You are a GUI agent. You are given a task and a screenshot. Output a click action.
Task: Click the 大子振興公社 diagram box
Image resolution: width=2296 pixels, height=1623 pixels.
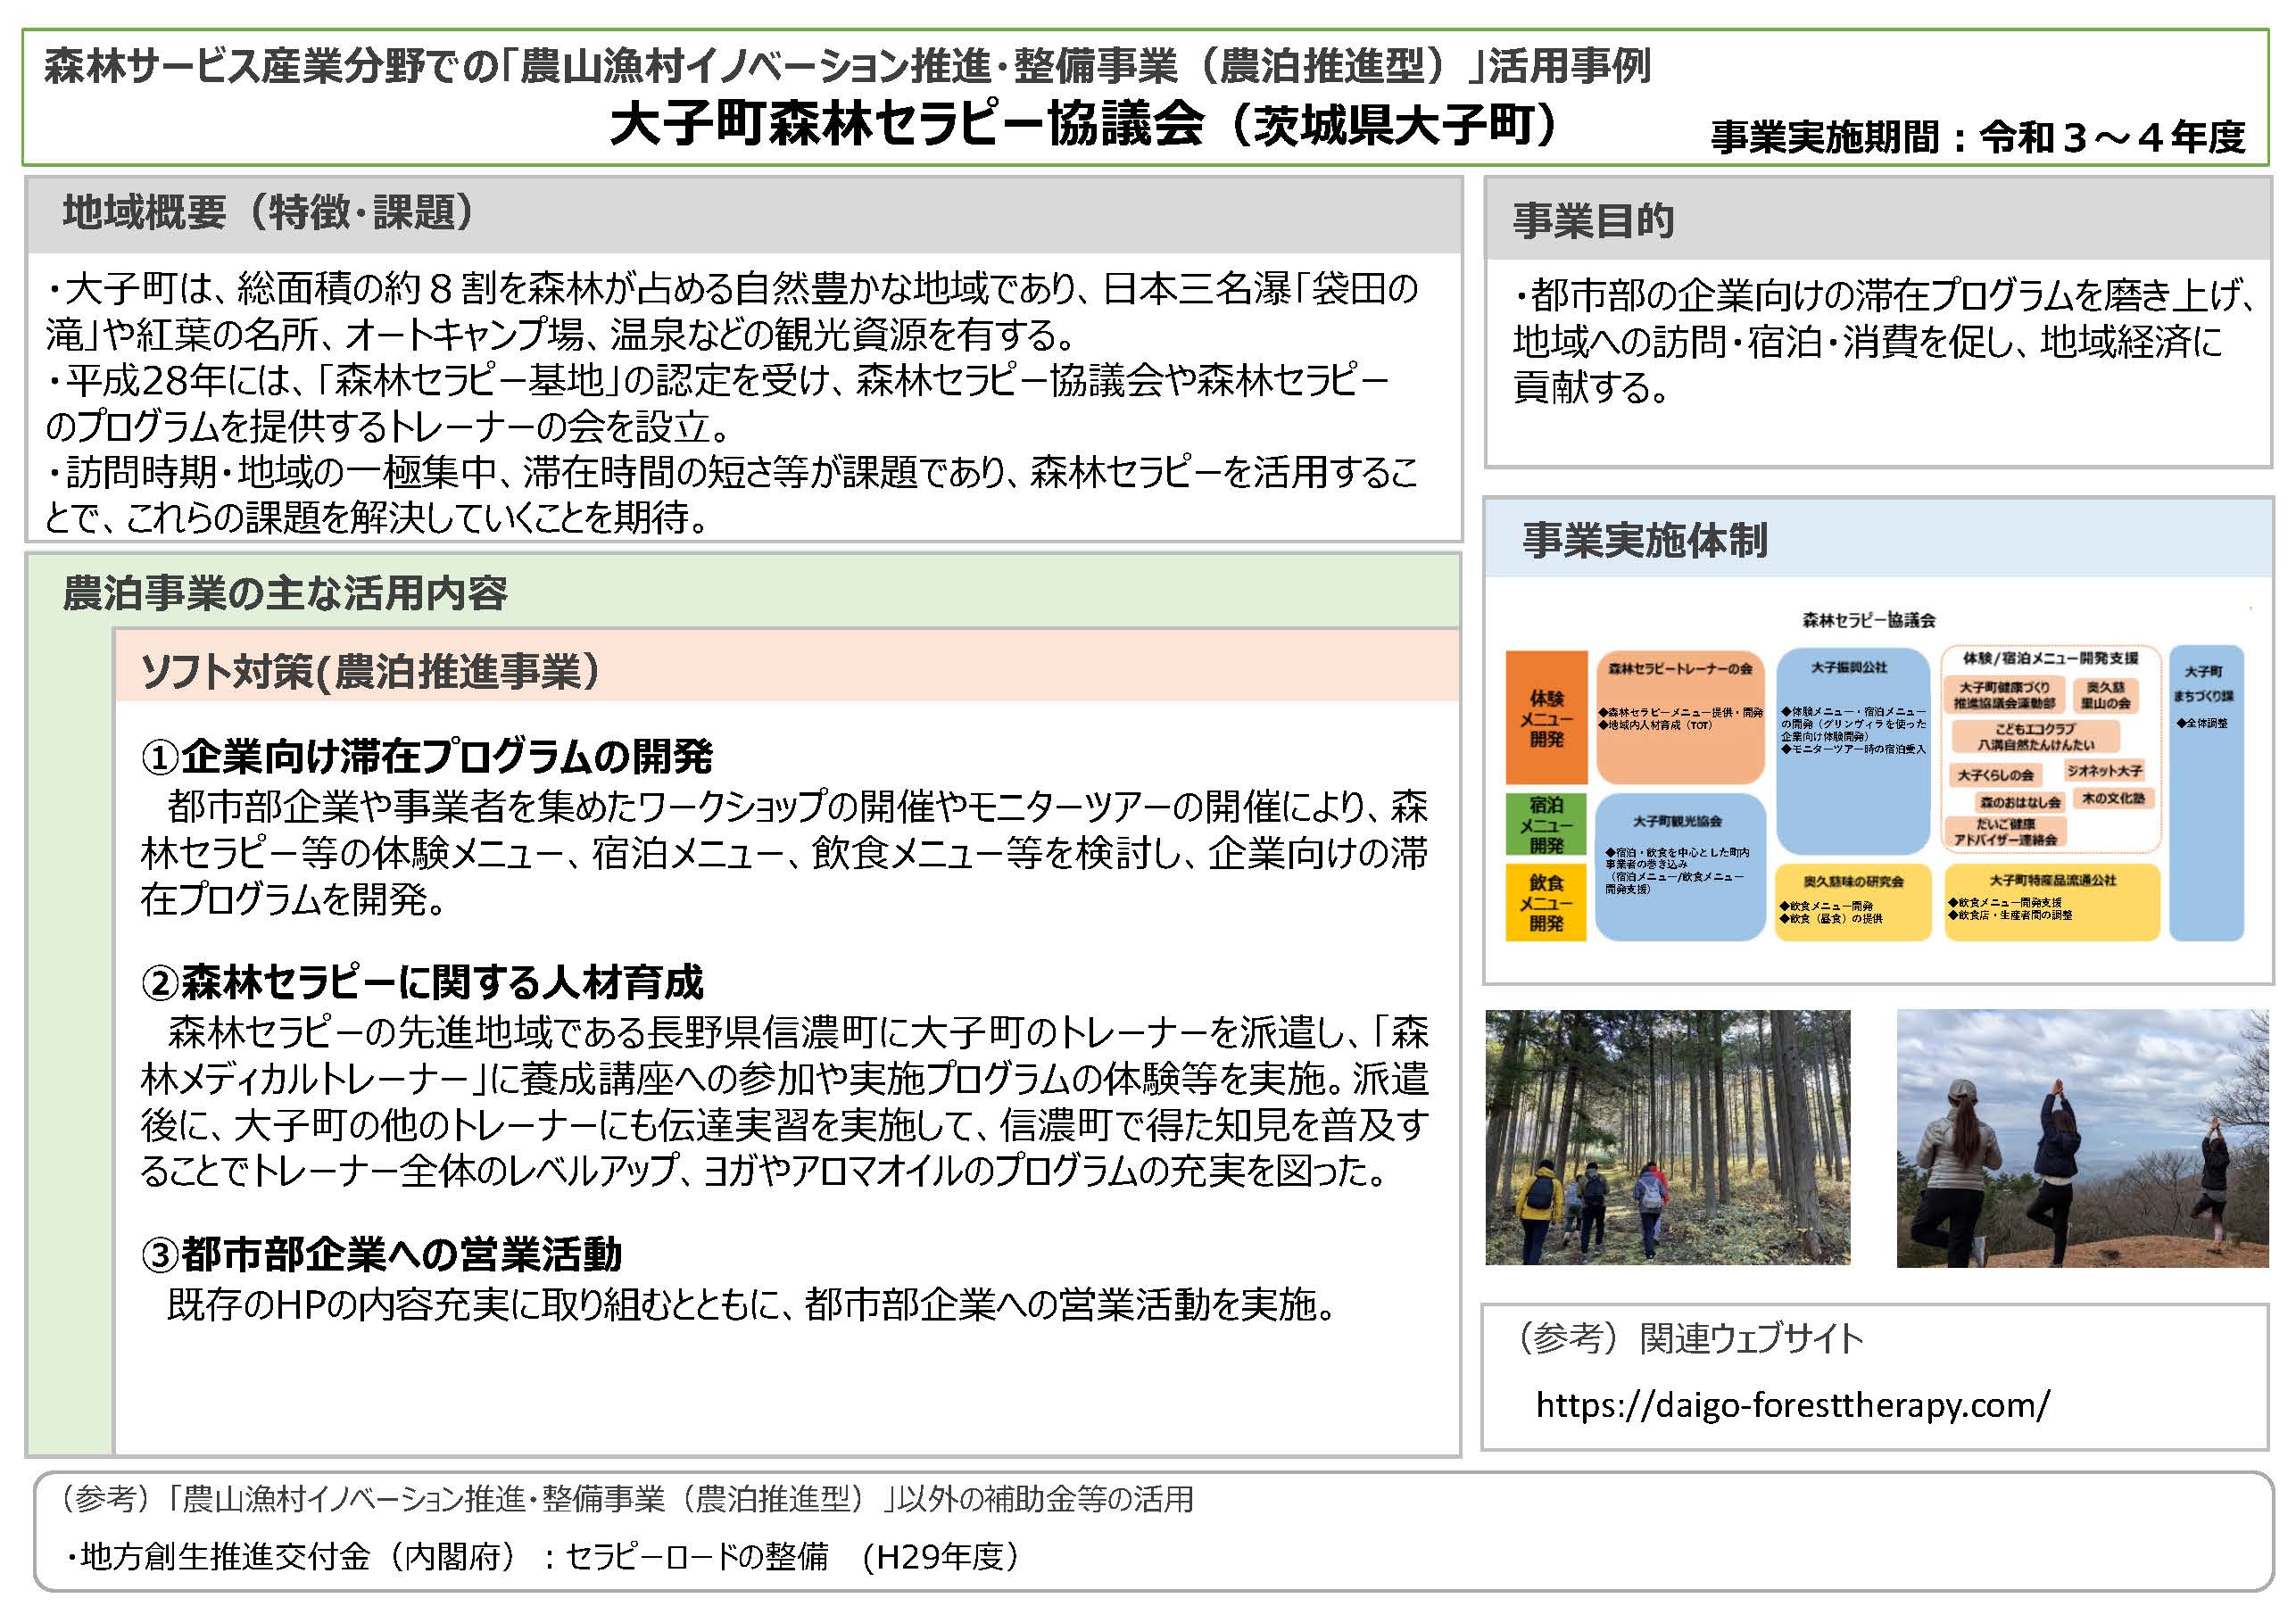tap(1853, 750)
